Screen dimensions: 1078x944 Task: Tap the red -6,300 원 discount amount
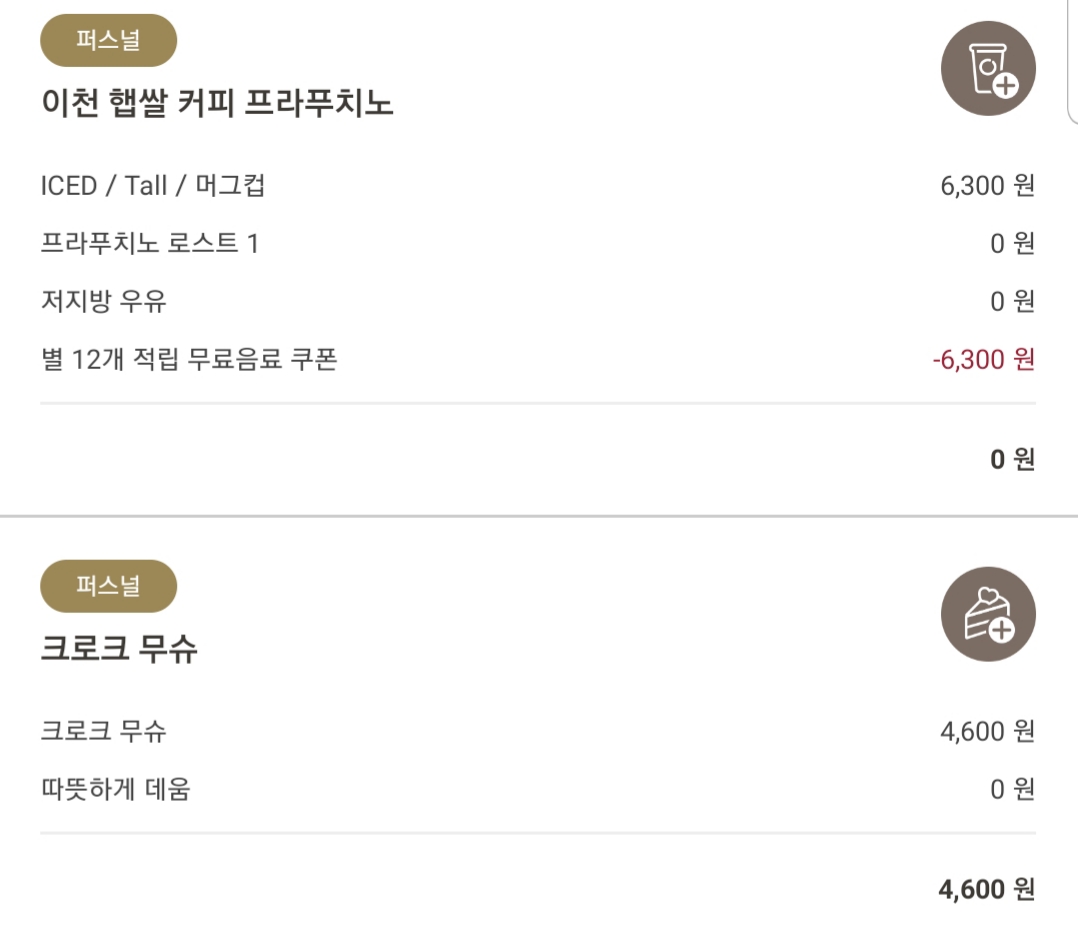click(983, 359)
